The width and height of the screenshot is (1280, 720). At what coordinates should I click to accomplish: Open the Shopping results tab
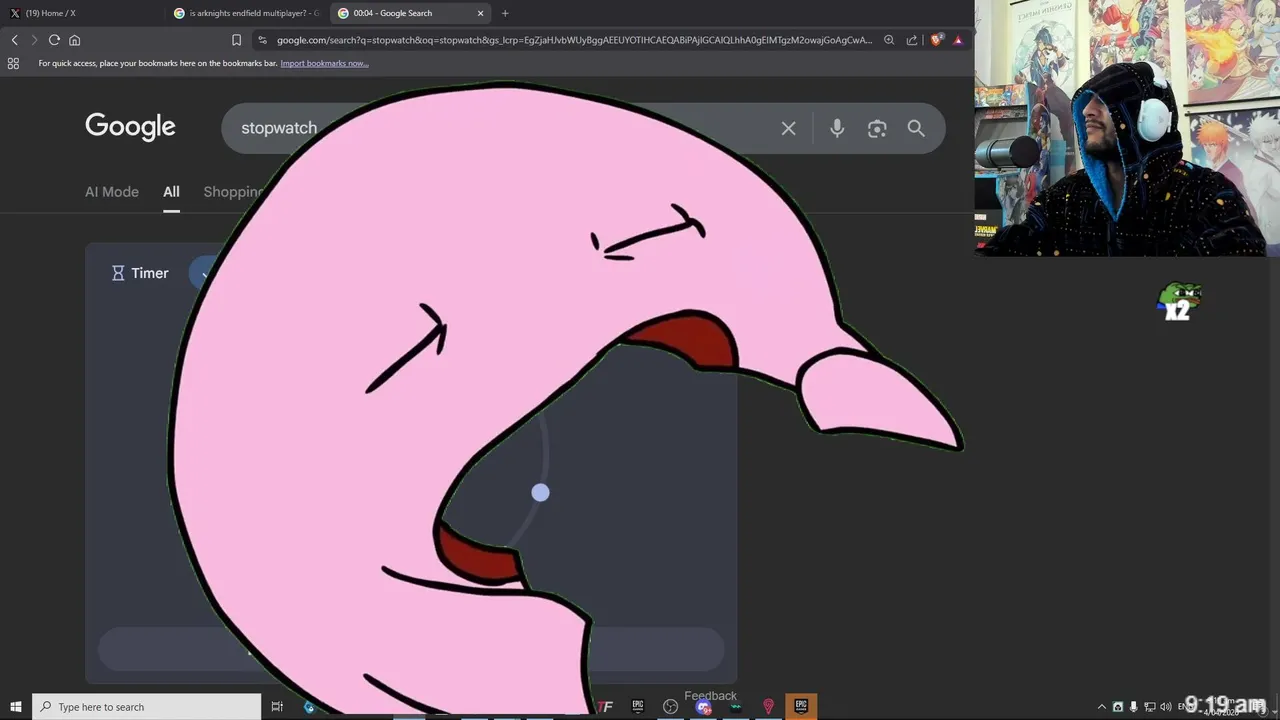232,192
